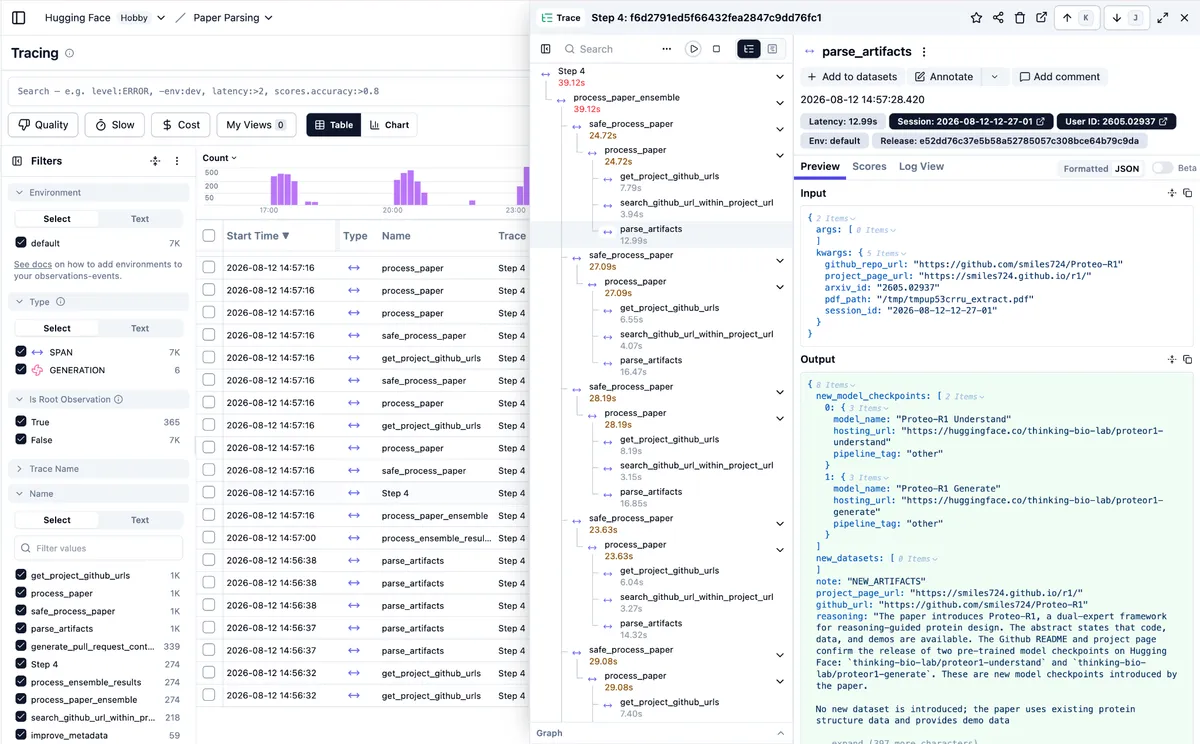Switch to the Log View tab
This screenshot has height=744, width=1200.
pos(921,166)
